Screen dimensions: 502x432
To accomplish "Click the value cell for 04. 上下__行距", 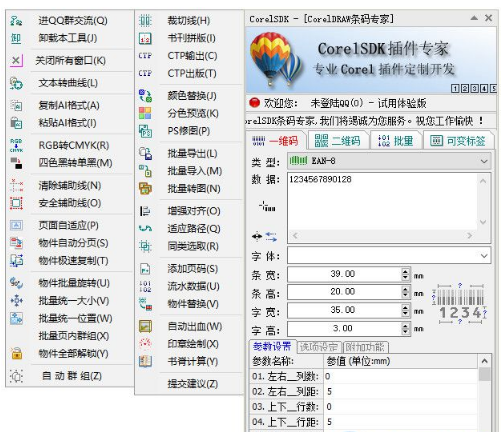I will (x=401, y=422).
